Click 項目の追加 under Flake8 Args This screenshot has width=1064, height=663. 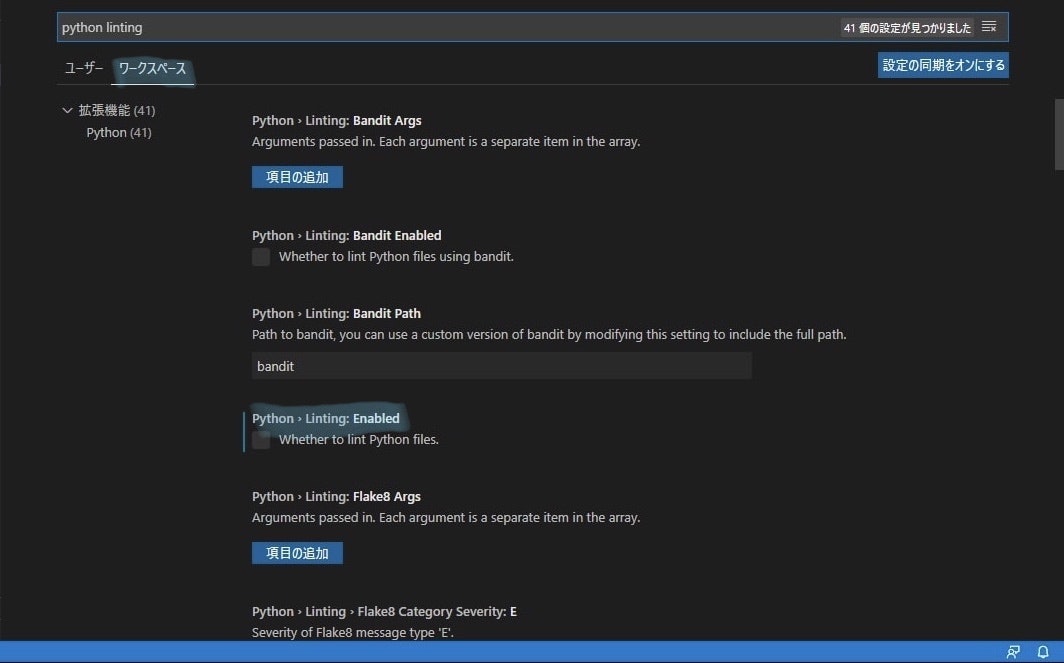297,553
